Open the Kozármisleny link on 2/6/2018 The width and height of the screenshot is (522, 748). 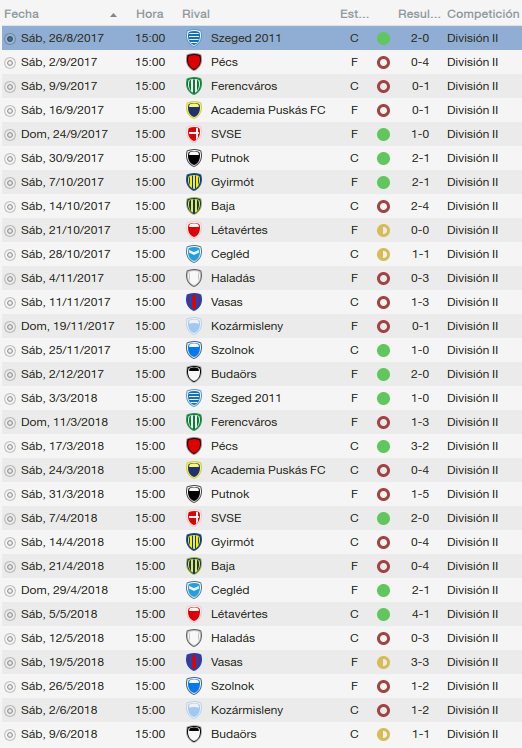tap(247, 710)
